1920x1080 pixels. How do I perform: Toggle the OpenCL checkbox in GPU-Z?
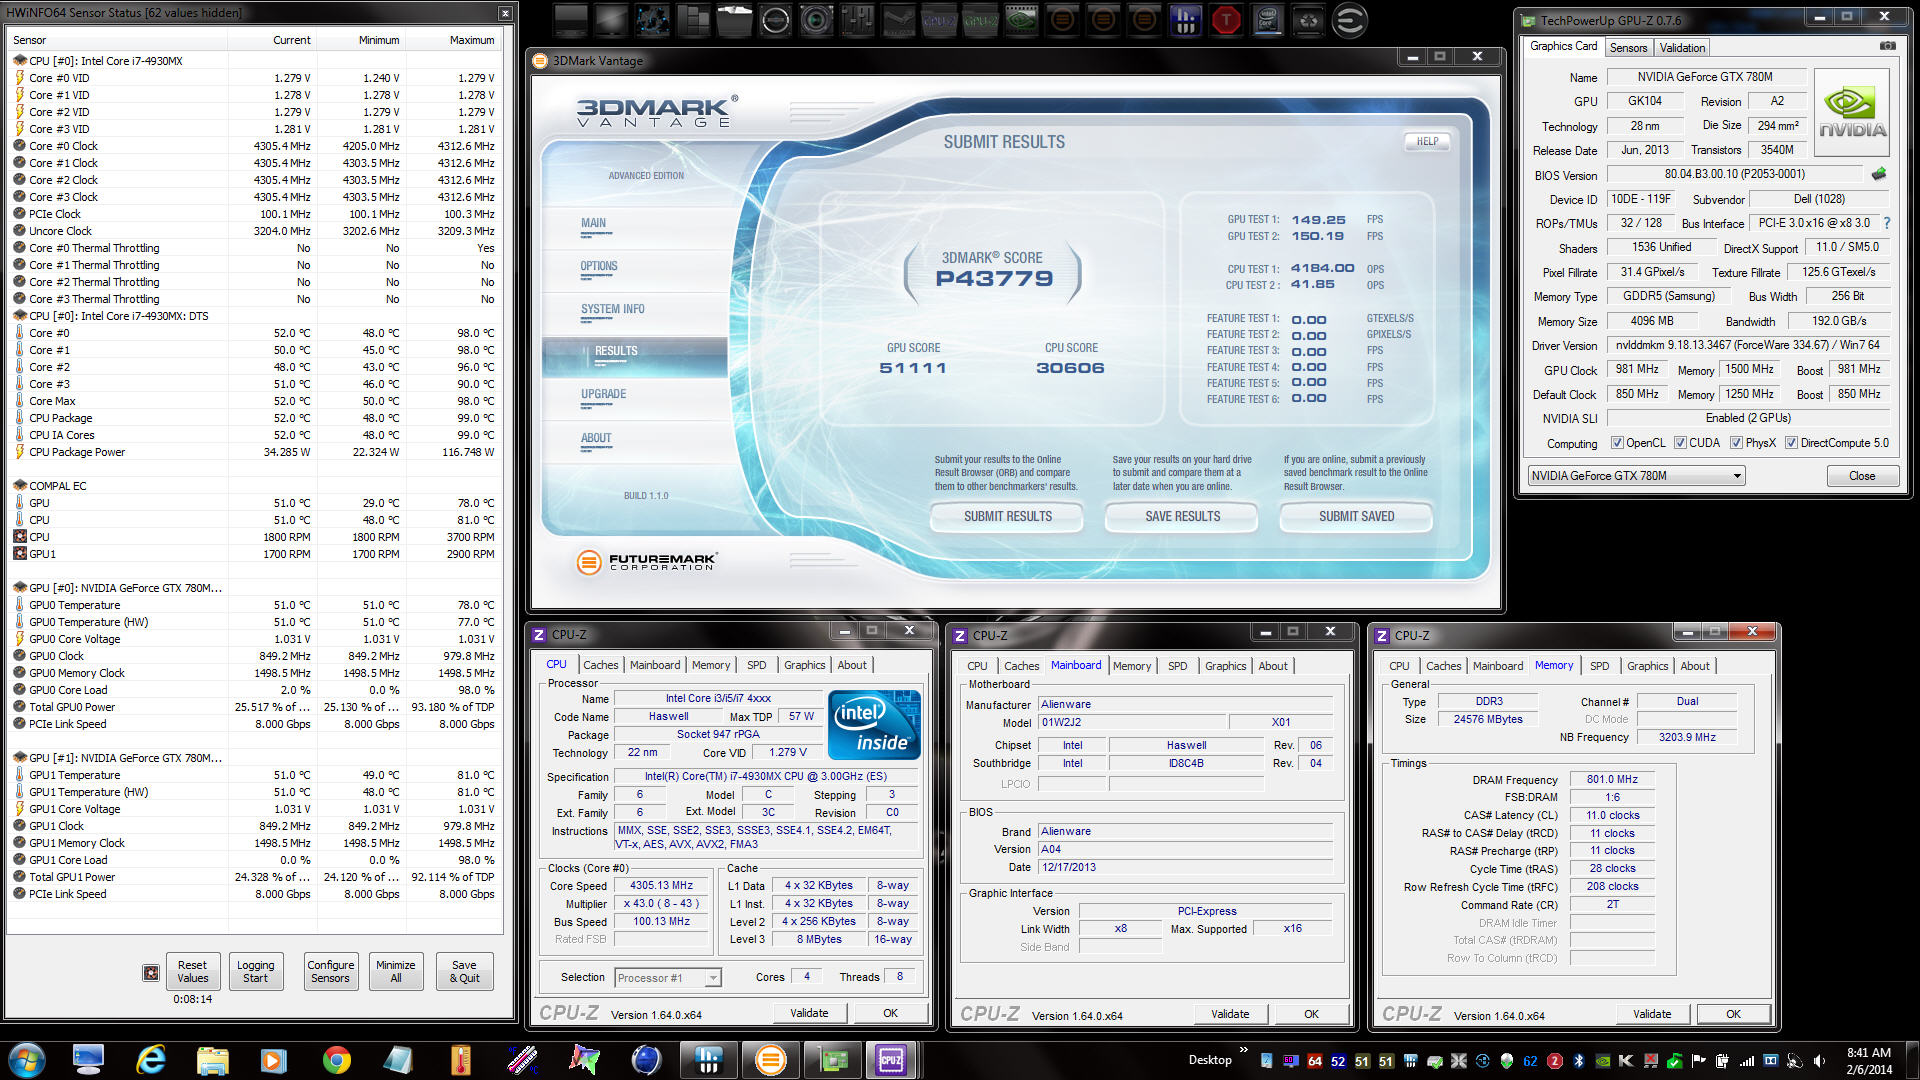[1617, 443]
